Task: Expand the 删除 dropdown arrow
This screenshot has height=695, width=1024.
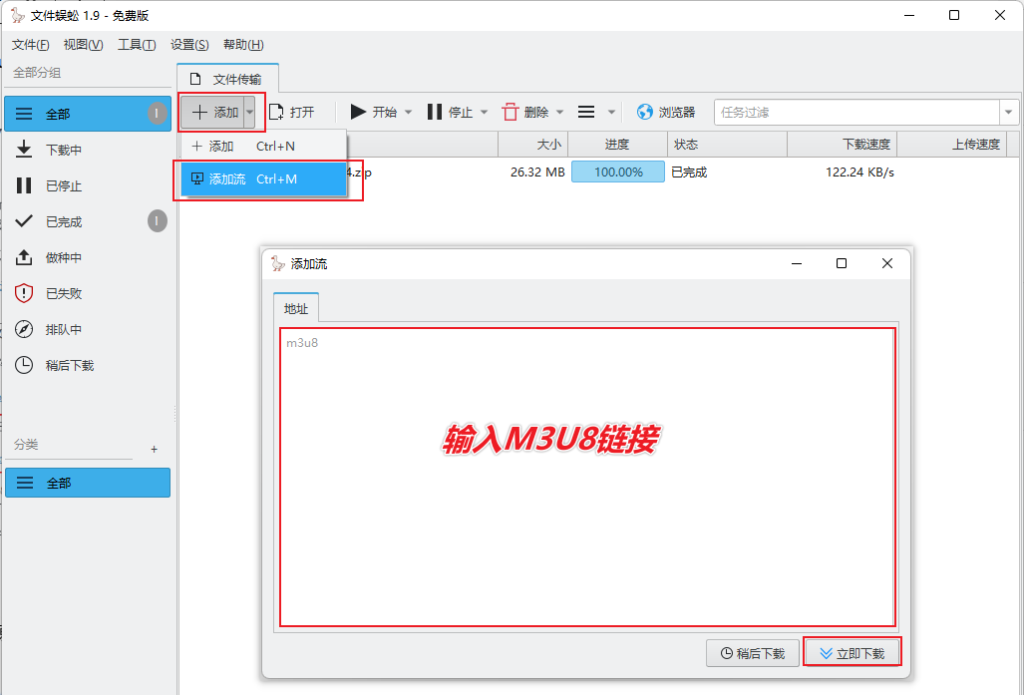Action: 560,112
